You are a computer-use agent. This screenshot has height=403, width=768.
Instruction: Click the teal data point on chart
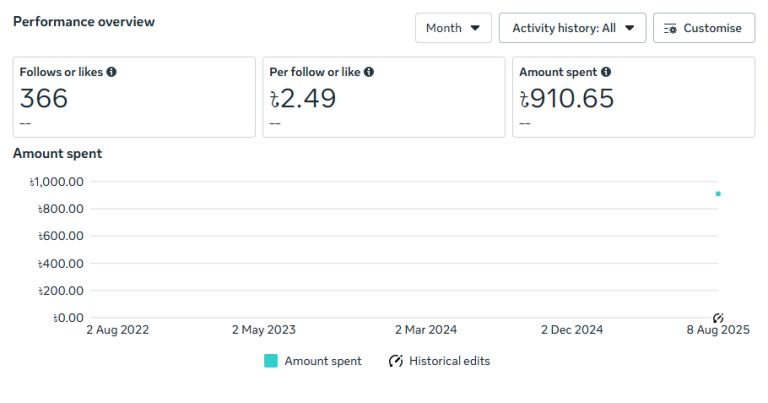point(718,193)
